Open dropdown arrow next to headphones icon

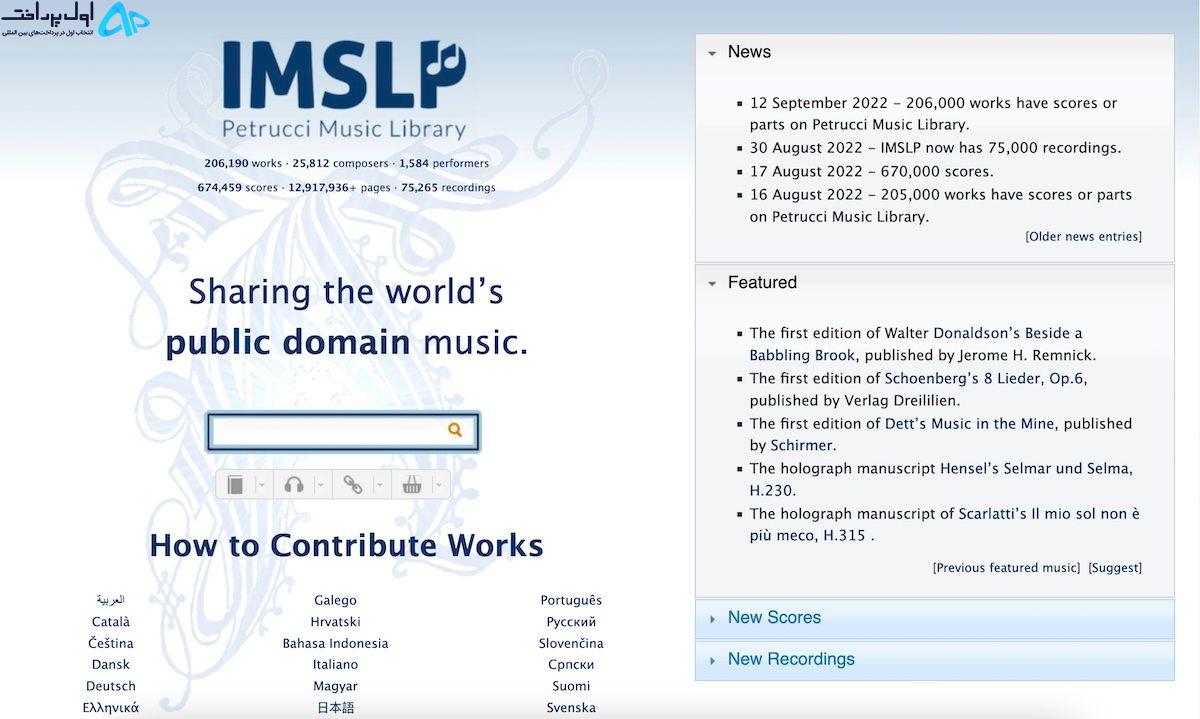(x=321, y=485)
